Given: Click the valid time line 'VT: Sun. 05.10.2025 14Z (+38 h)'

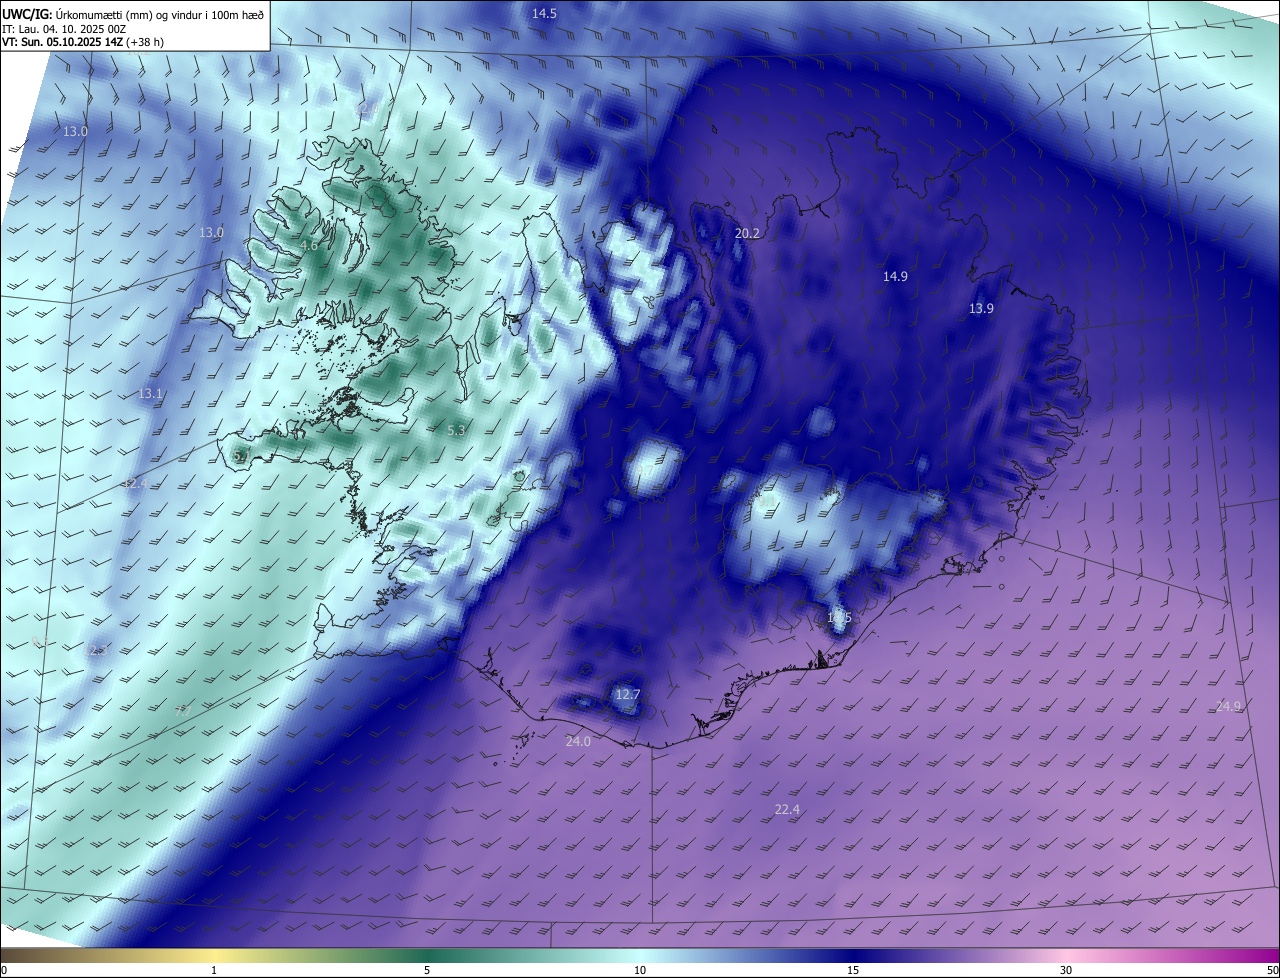Looking at the screenshot, I should pos(83,43).
